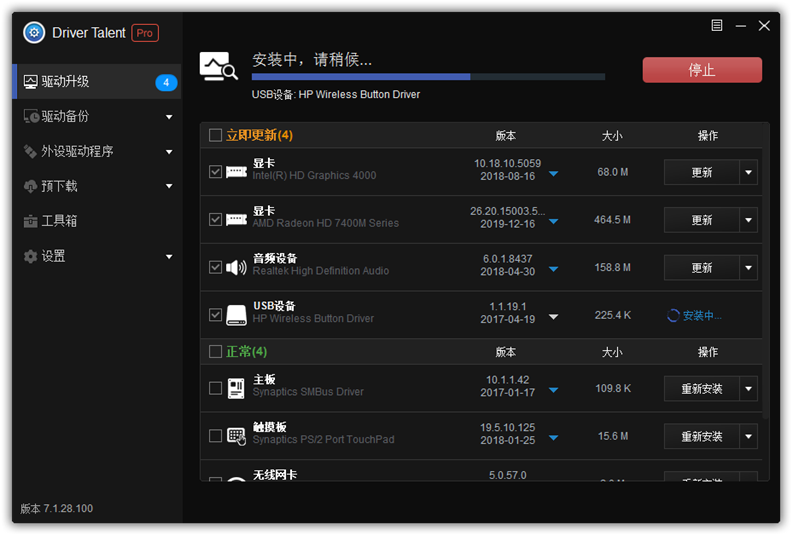Uncheck the AMD Radeon HD 7400M checkbox
The height and width of the screenshot is (535, 792).
tap(215, 219)
